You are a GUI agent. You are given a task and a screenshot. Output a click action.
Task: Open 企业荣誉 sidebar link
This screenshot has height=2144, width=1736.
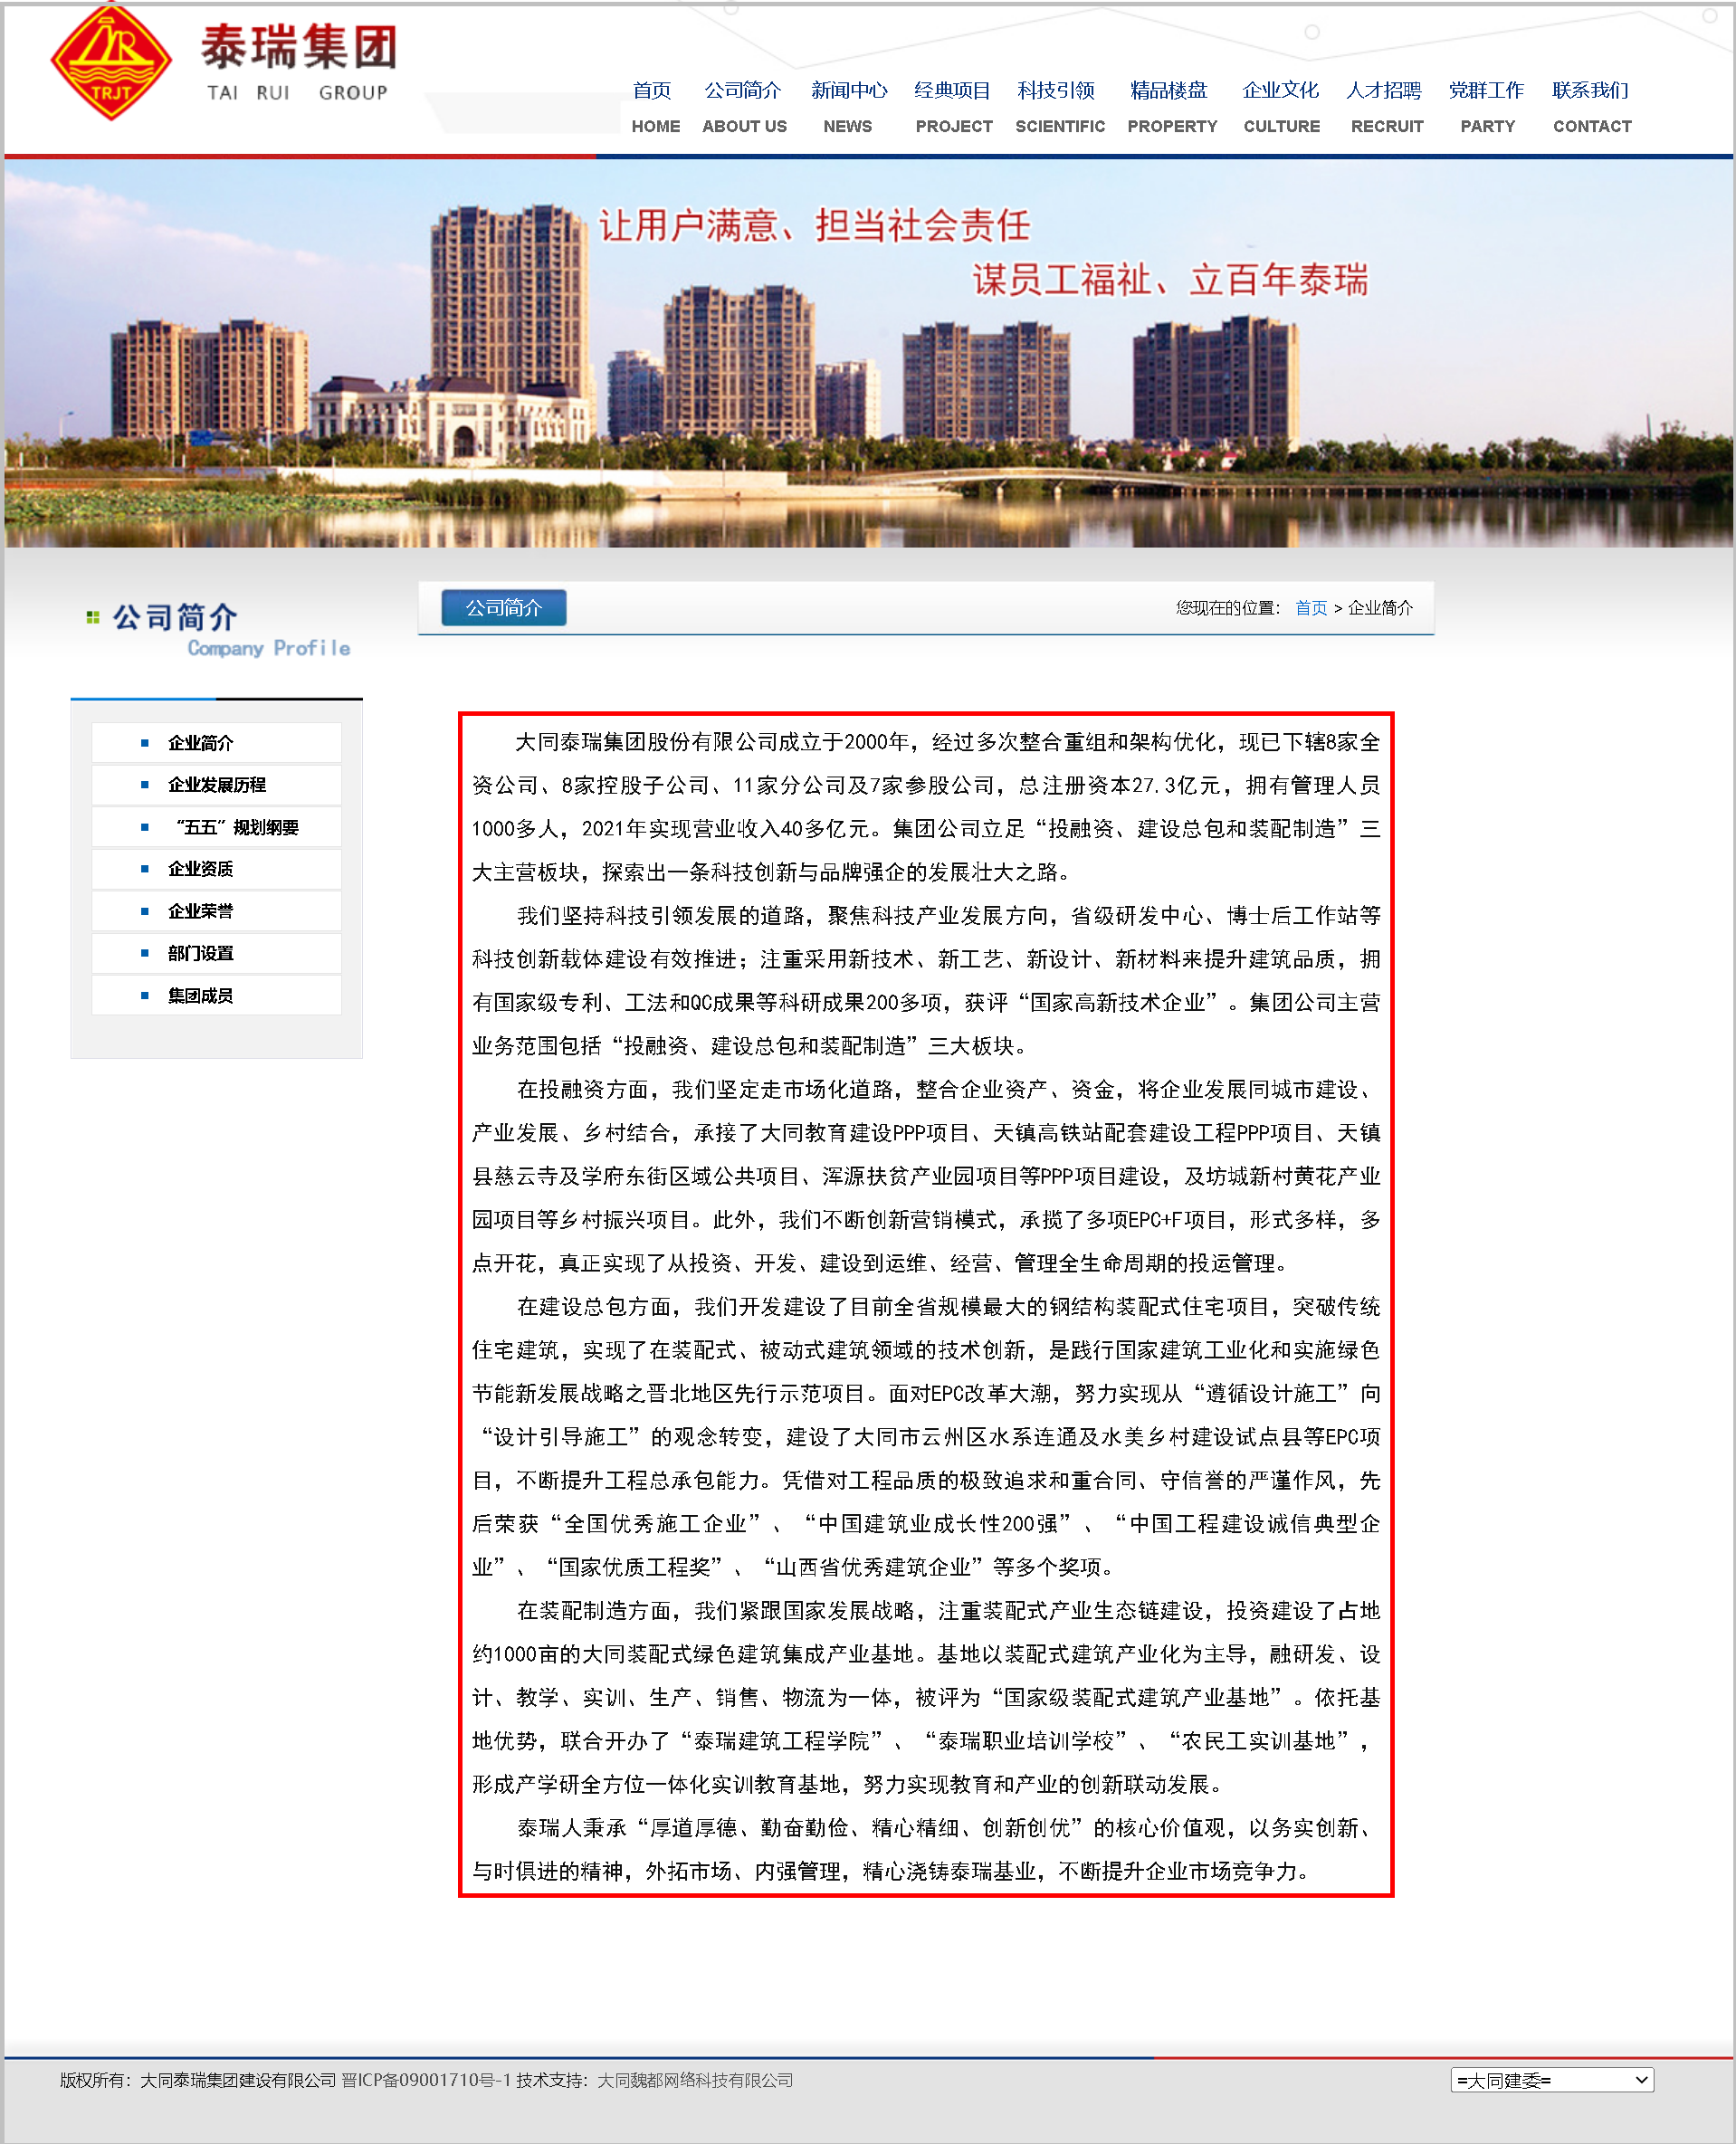201,911
